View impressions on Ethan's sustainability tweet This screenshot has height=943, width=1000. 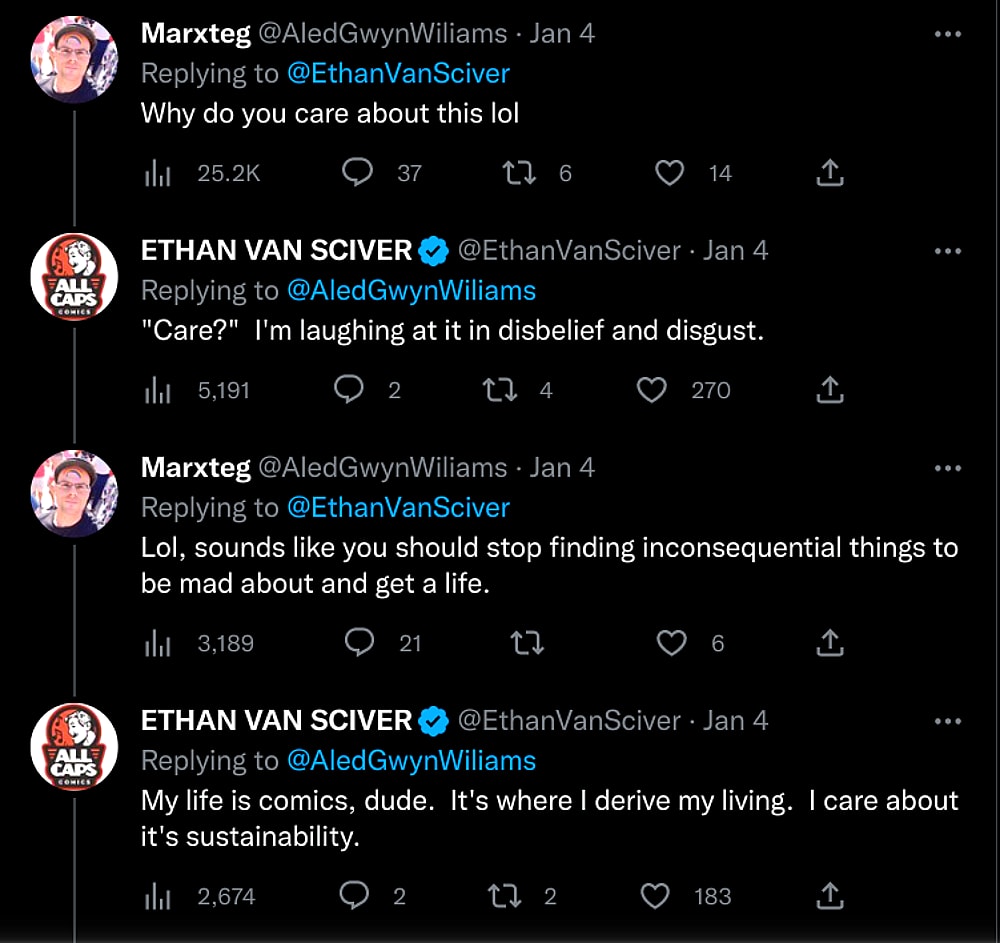157,896
